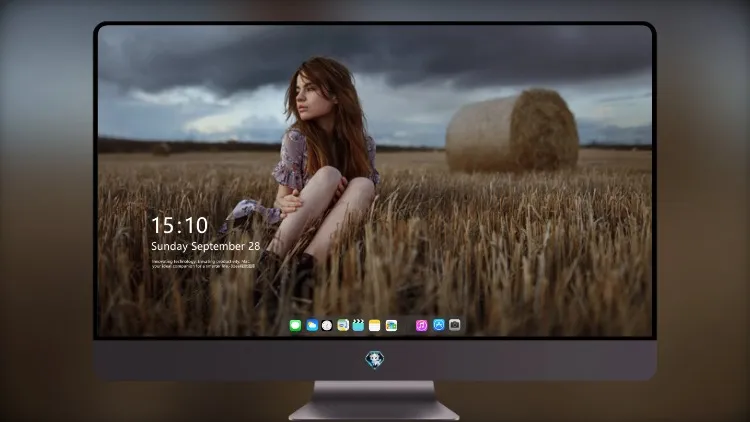Screen dimensions: 750x422
Task: Select the Sunday September 28 date text
Action: 206,246
